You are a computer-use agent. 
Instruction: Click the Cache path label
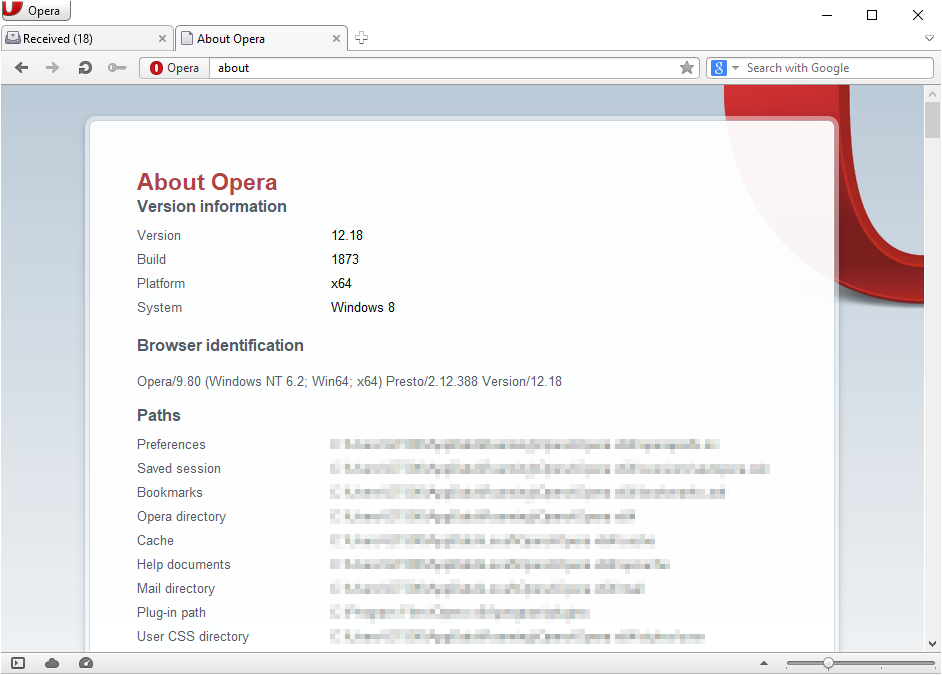pos(155,540)
